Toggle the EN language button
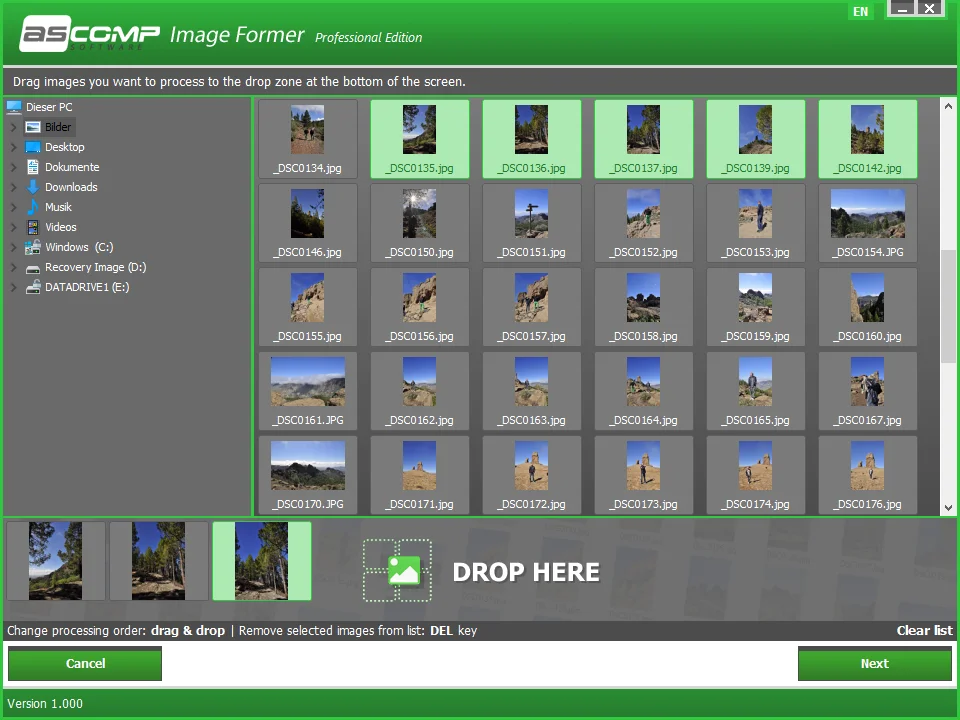960x720 pixels. point(861,11)
